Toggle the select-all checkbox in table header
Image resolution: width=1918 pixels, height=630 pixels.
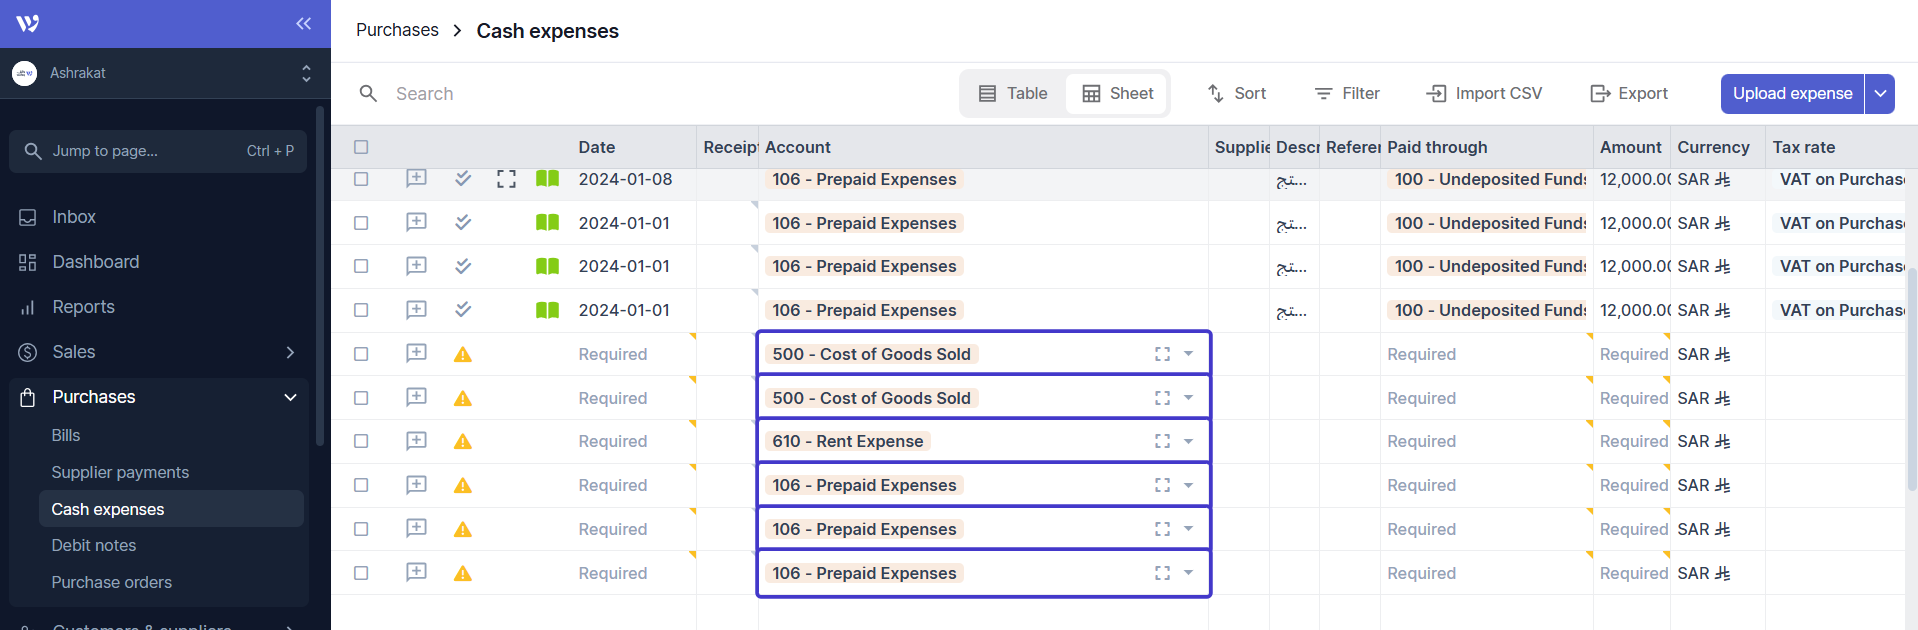[361, 147]
